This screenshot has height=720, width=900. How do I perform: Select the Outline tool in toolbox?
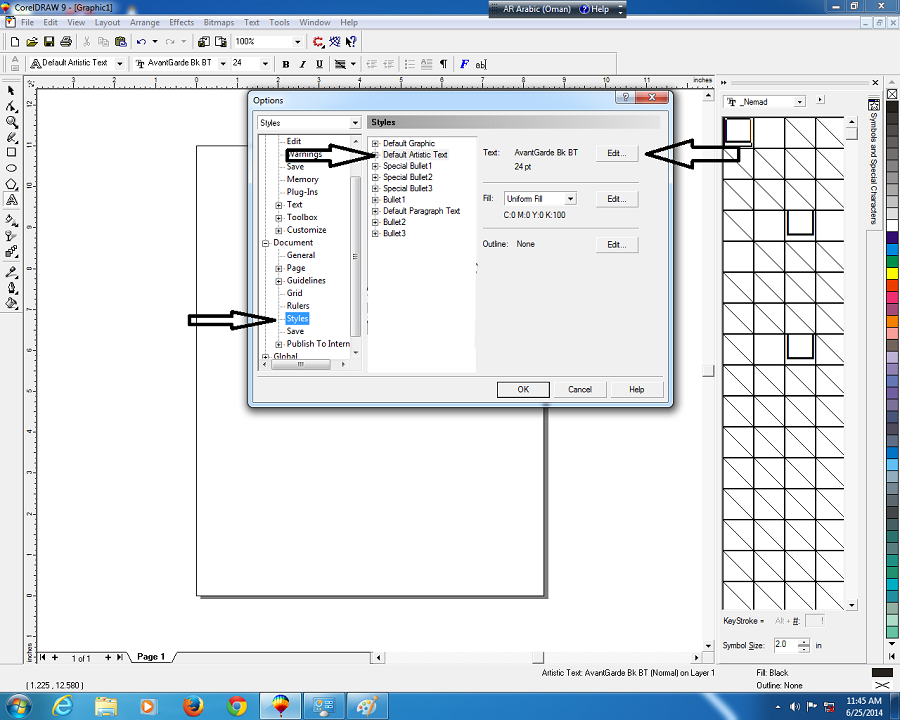click(11, 288)
